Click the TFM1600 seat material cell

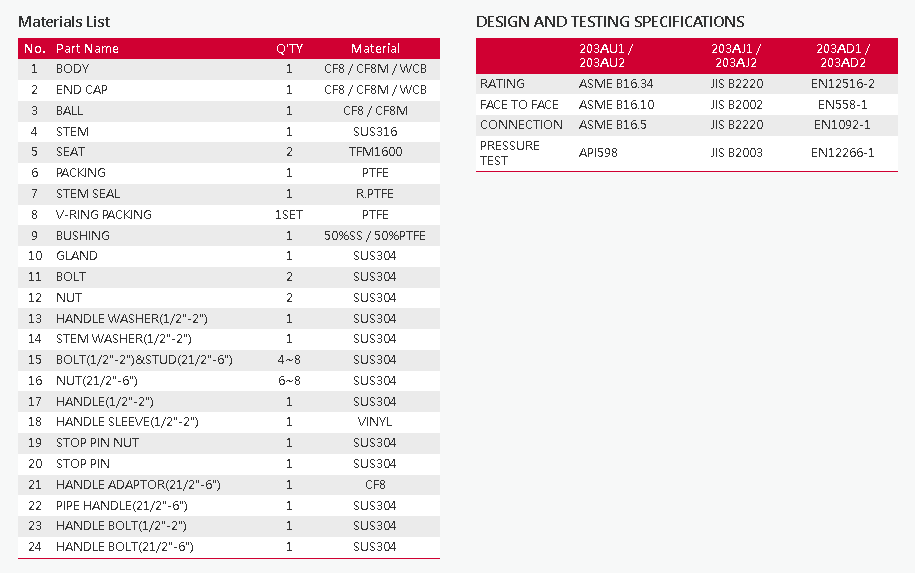click(x=375, y=152)
